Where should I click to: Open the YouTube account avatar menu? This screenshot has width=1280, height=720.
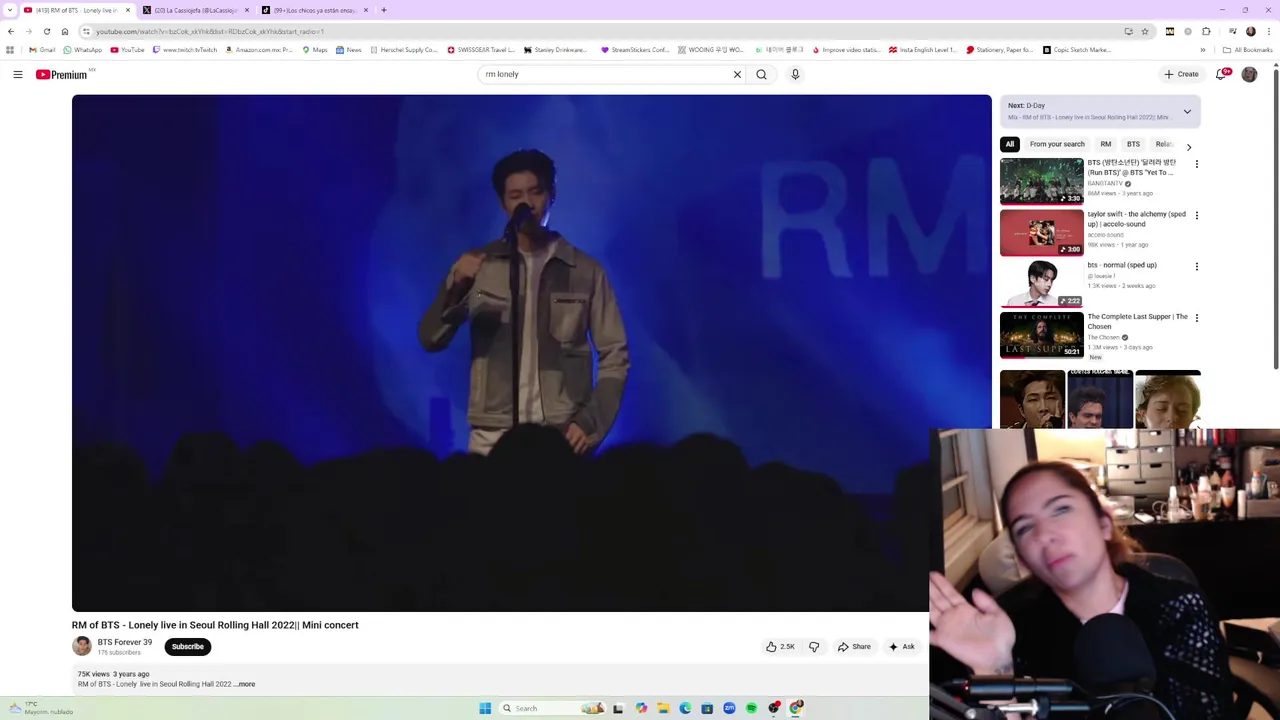point(1249,74)
